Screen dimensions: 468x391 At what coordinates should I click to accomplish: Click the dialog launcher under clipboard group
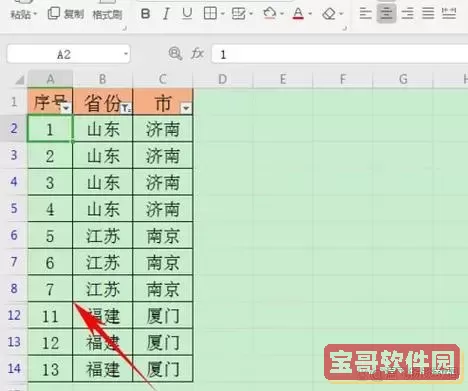point(125,29)
